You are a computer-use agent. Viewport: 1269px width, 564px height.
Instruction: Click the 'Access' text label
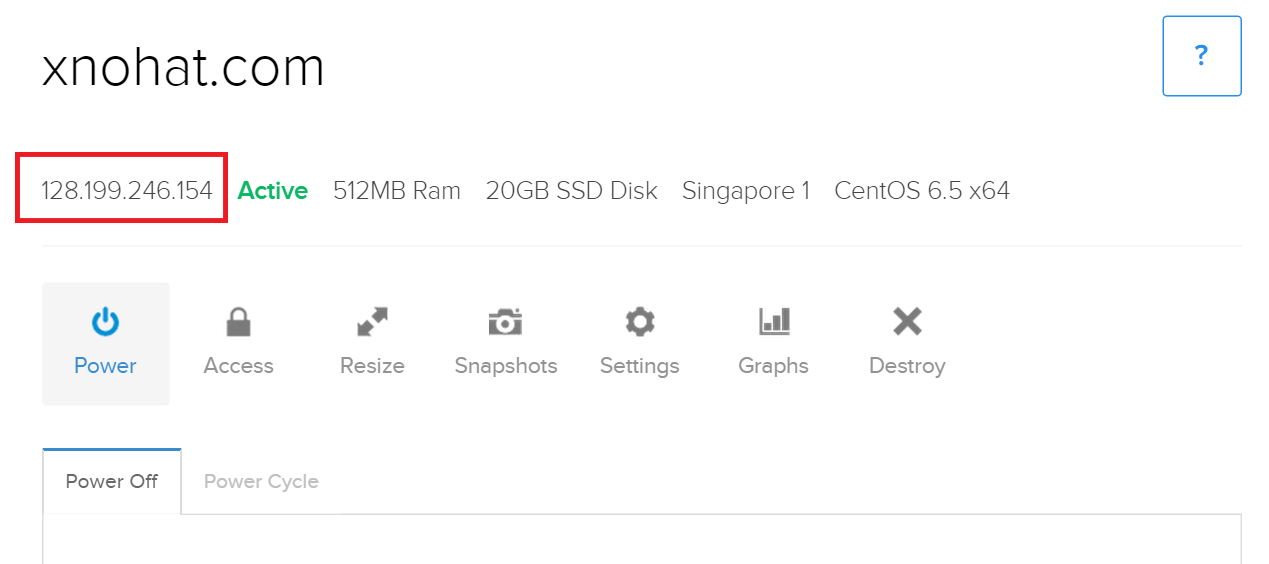238,366
